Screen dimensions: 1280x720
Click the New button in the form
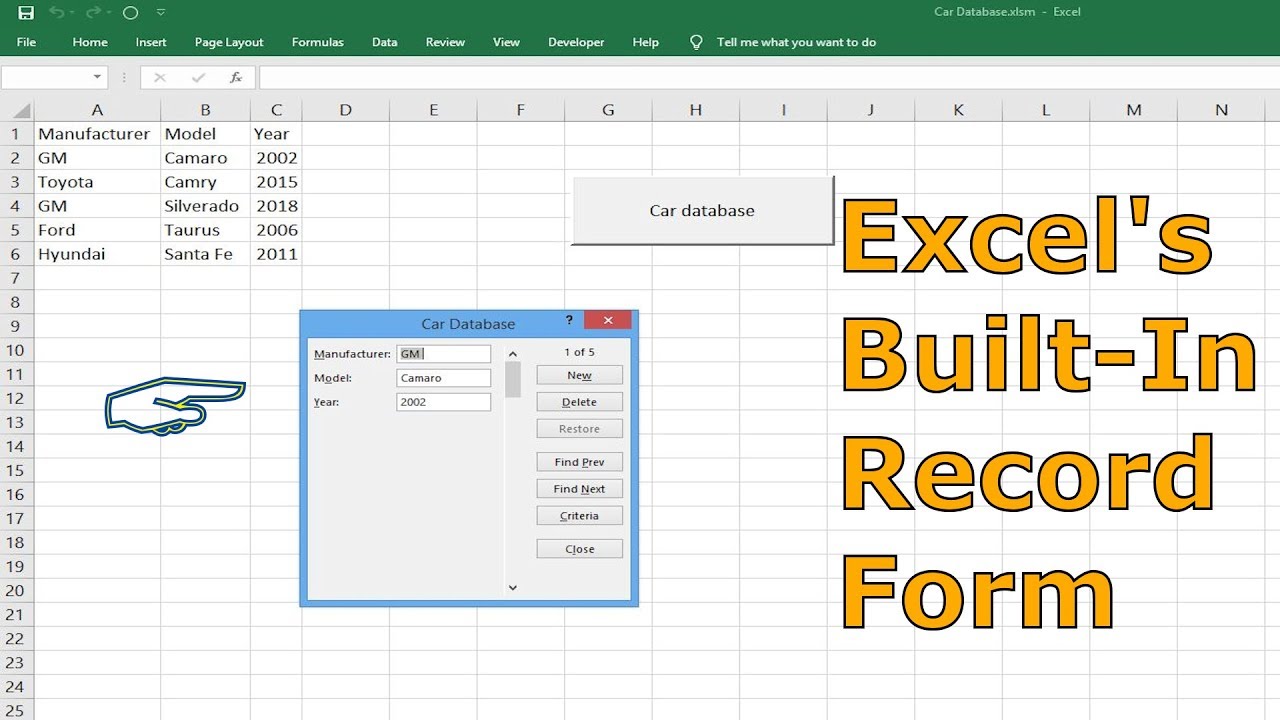click(x=579, y=375)
